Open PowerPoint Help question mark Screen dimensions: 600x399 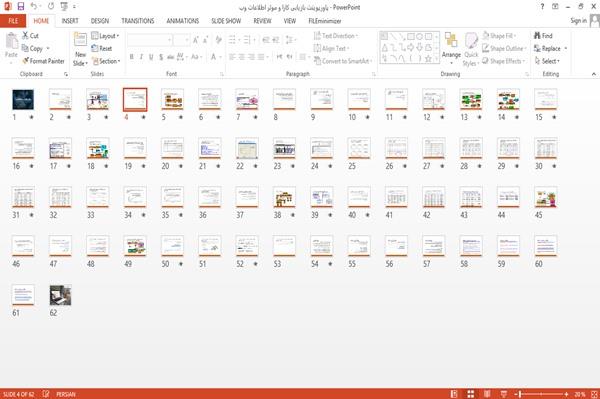[x=542, y=7]
